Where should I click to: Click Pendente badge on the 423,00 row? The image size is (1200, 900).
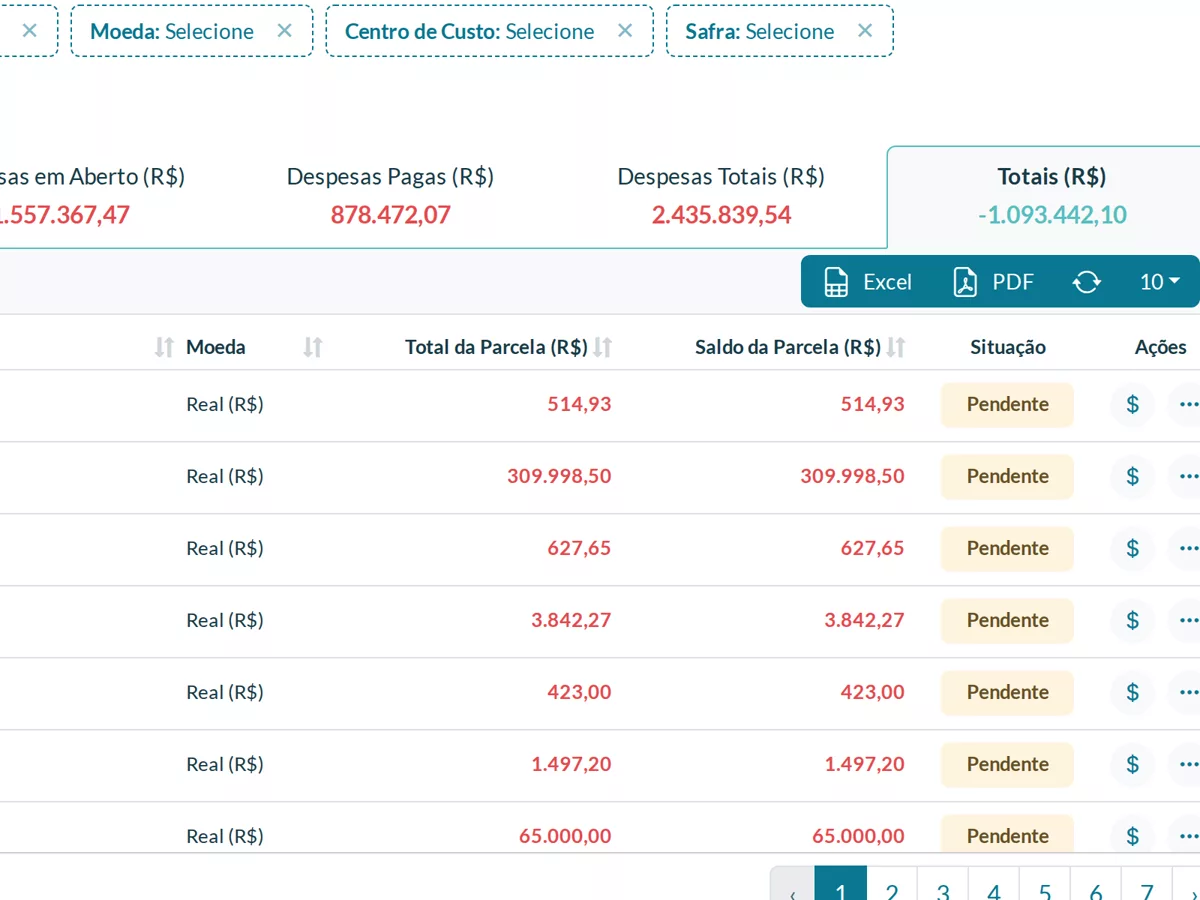[1008, 692]
